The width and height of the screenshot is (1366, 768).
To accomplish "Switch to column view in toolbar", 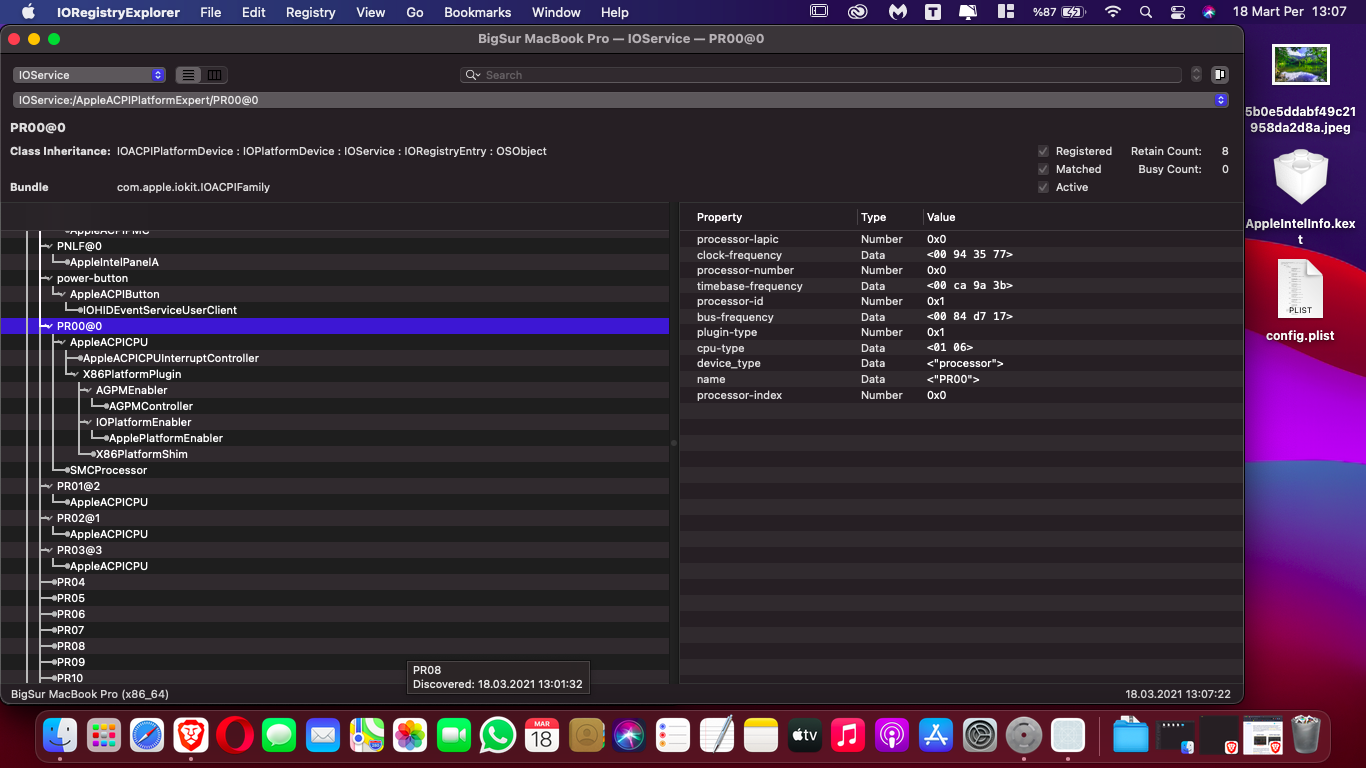I will [x=215, y=75].
